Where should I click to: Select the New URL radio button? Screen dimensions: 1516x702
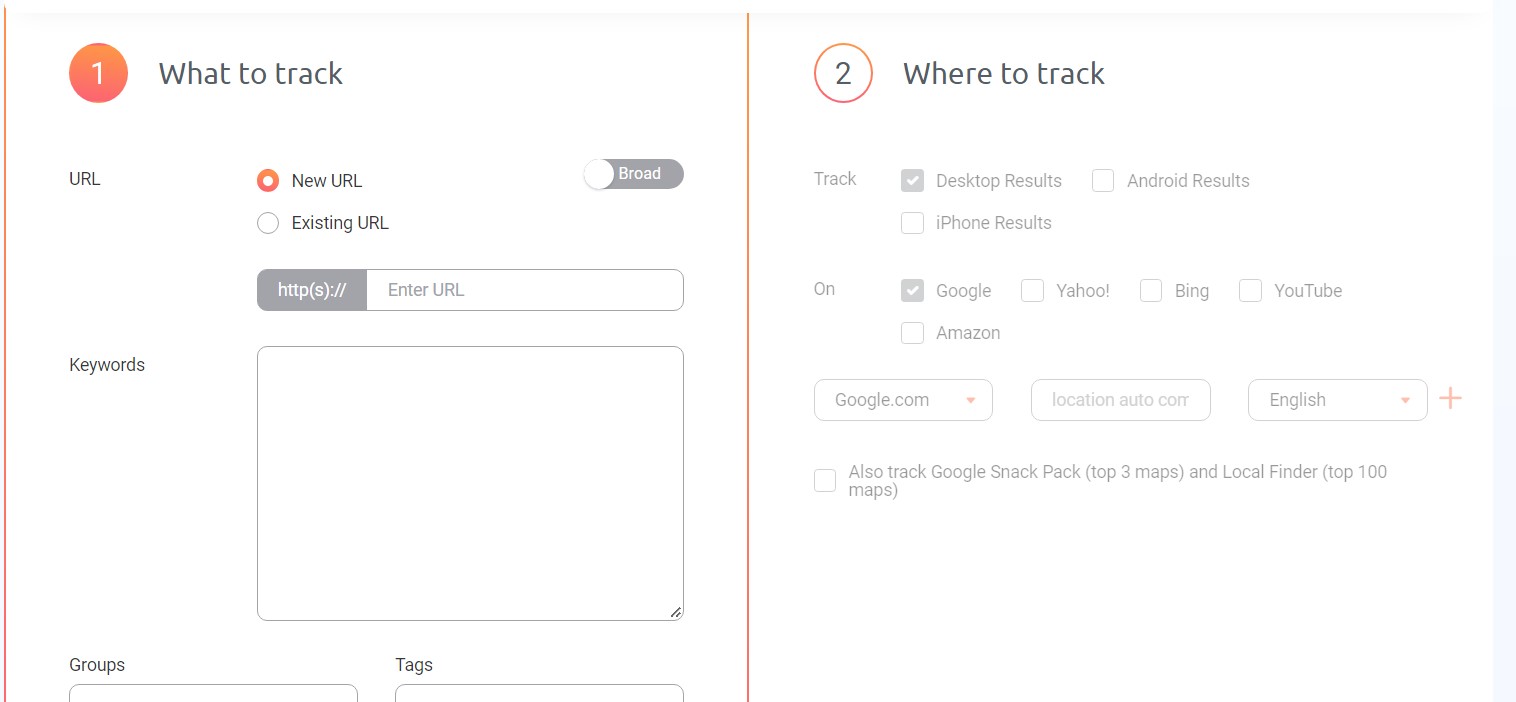pyautogui.click(x=267, y=181)
